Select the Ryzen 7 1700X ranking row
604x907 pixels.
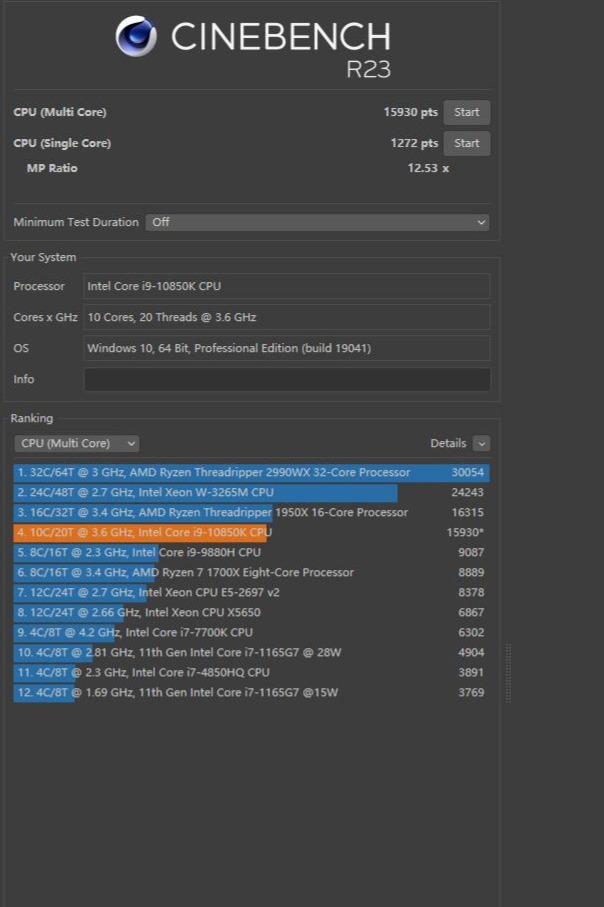[x=250, y=572]
